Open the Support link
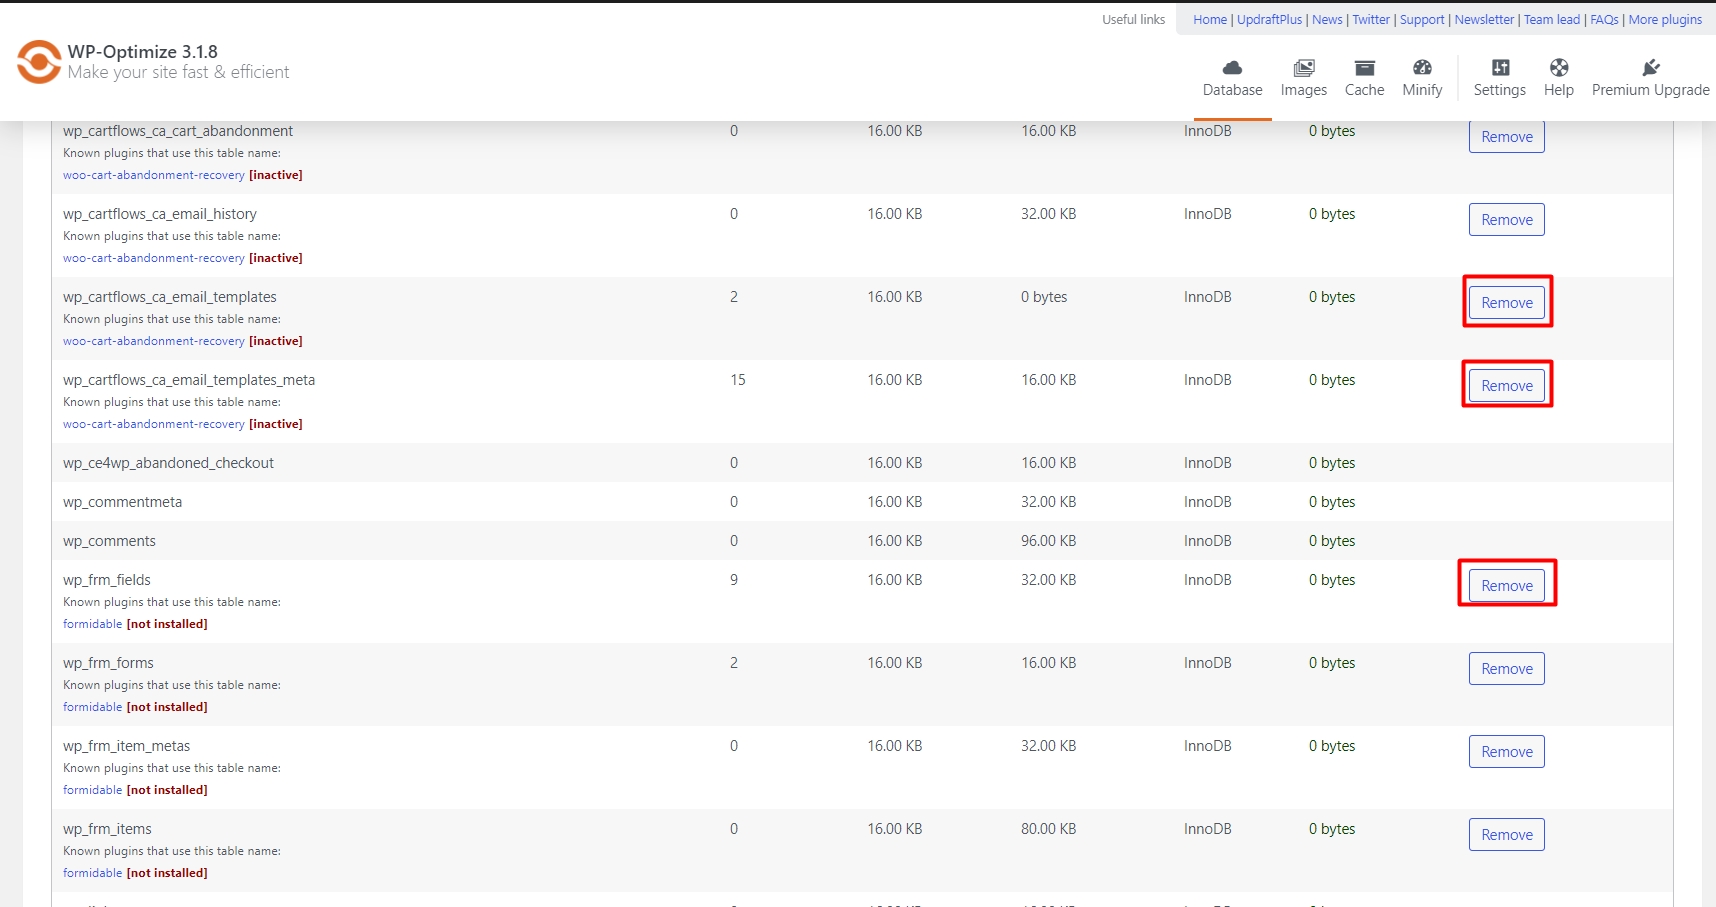Viewport: 1716px width, 907px height. (1422, 19)
